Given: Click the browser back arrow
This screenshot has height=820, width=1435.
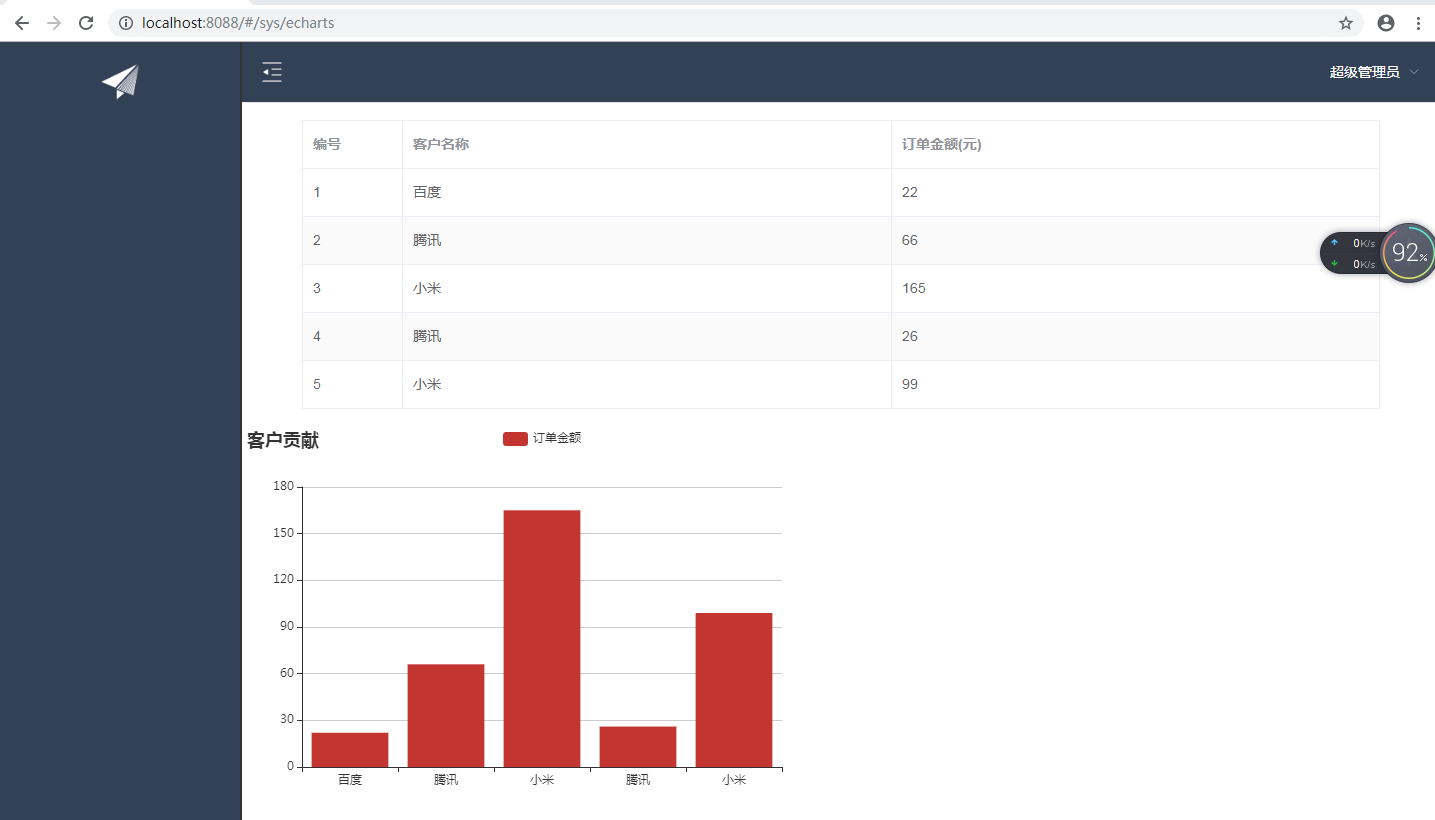Looking at the screenshot, I should [22, 23].
